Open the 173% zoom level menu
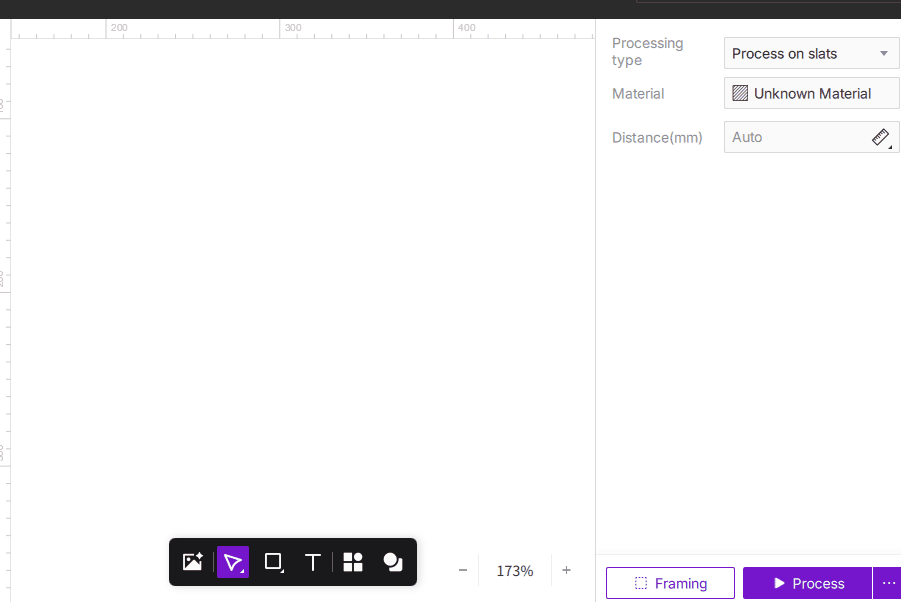901x602 pixels. [x=515, y=571]
